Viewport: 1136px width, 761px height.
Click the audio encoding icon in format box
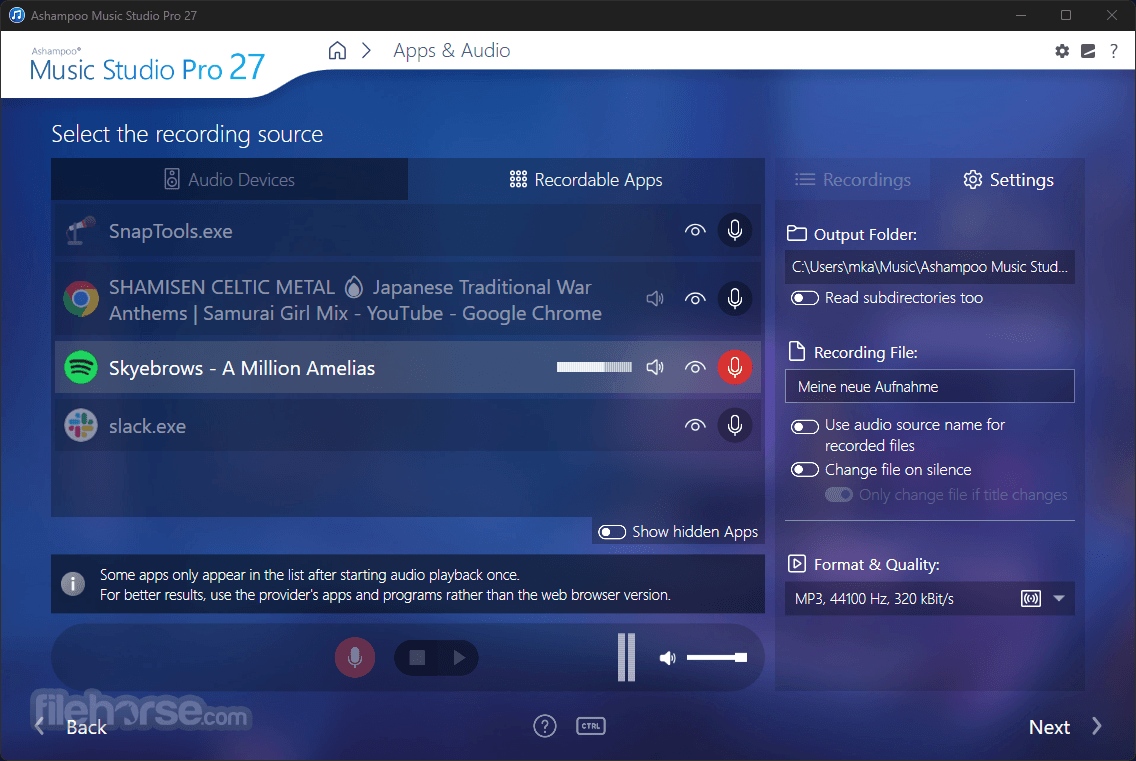pos(1031,599)
